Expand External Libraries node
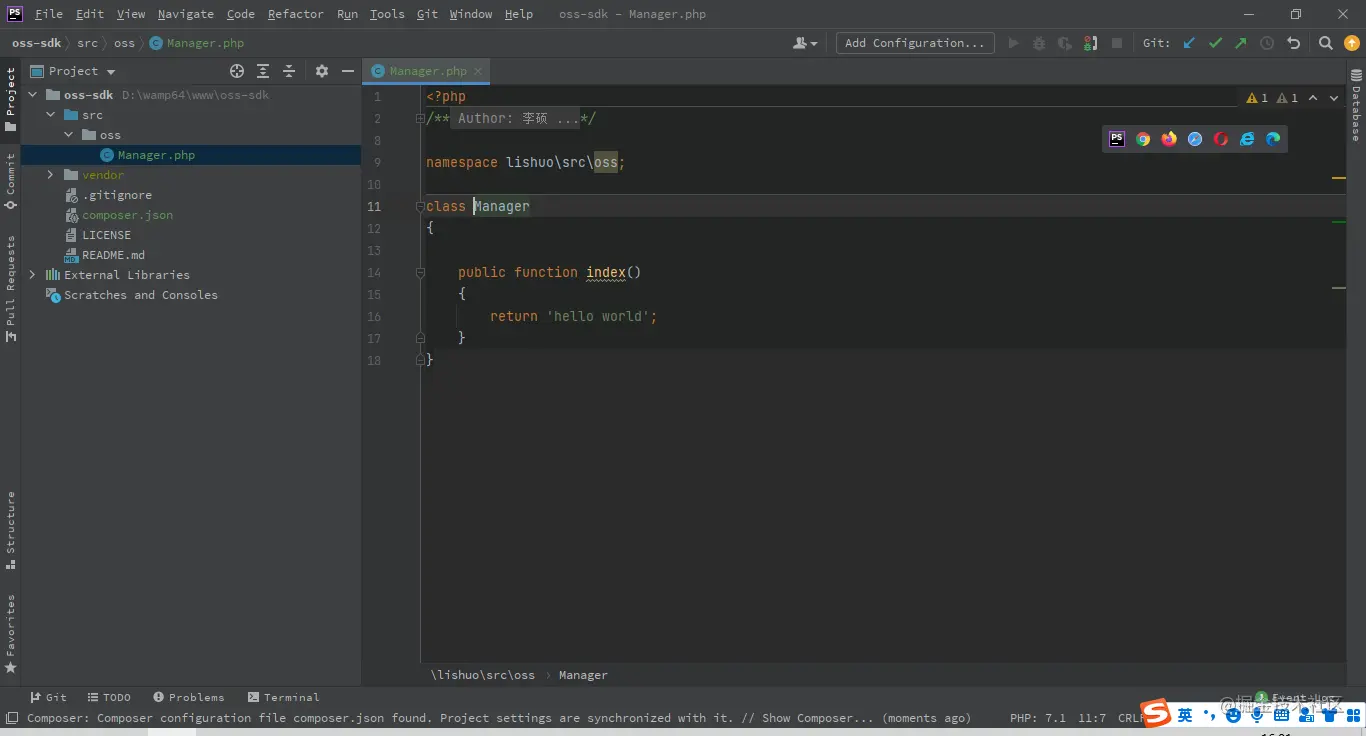Image resolution: width=1366 pixels, height=736 pixels. click(32, 275)
